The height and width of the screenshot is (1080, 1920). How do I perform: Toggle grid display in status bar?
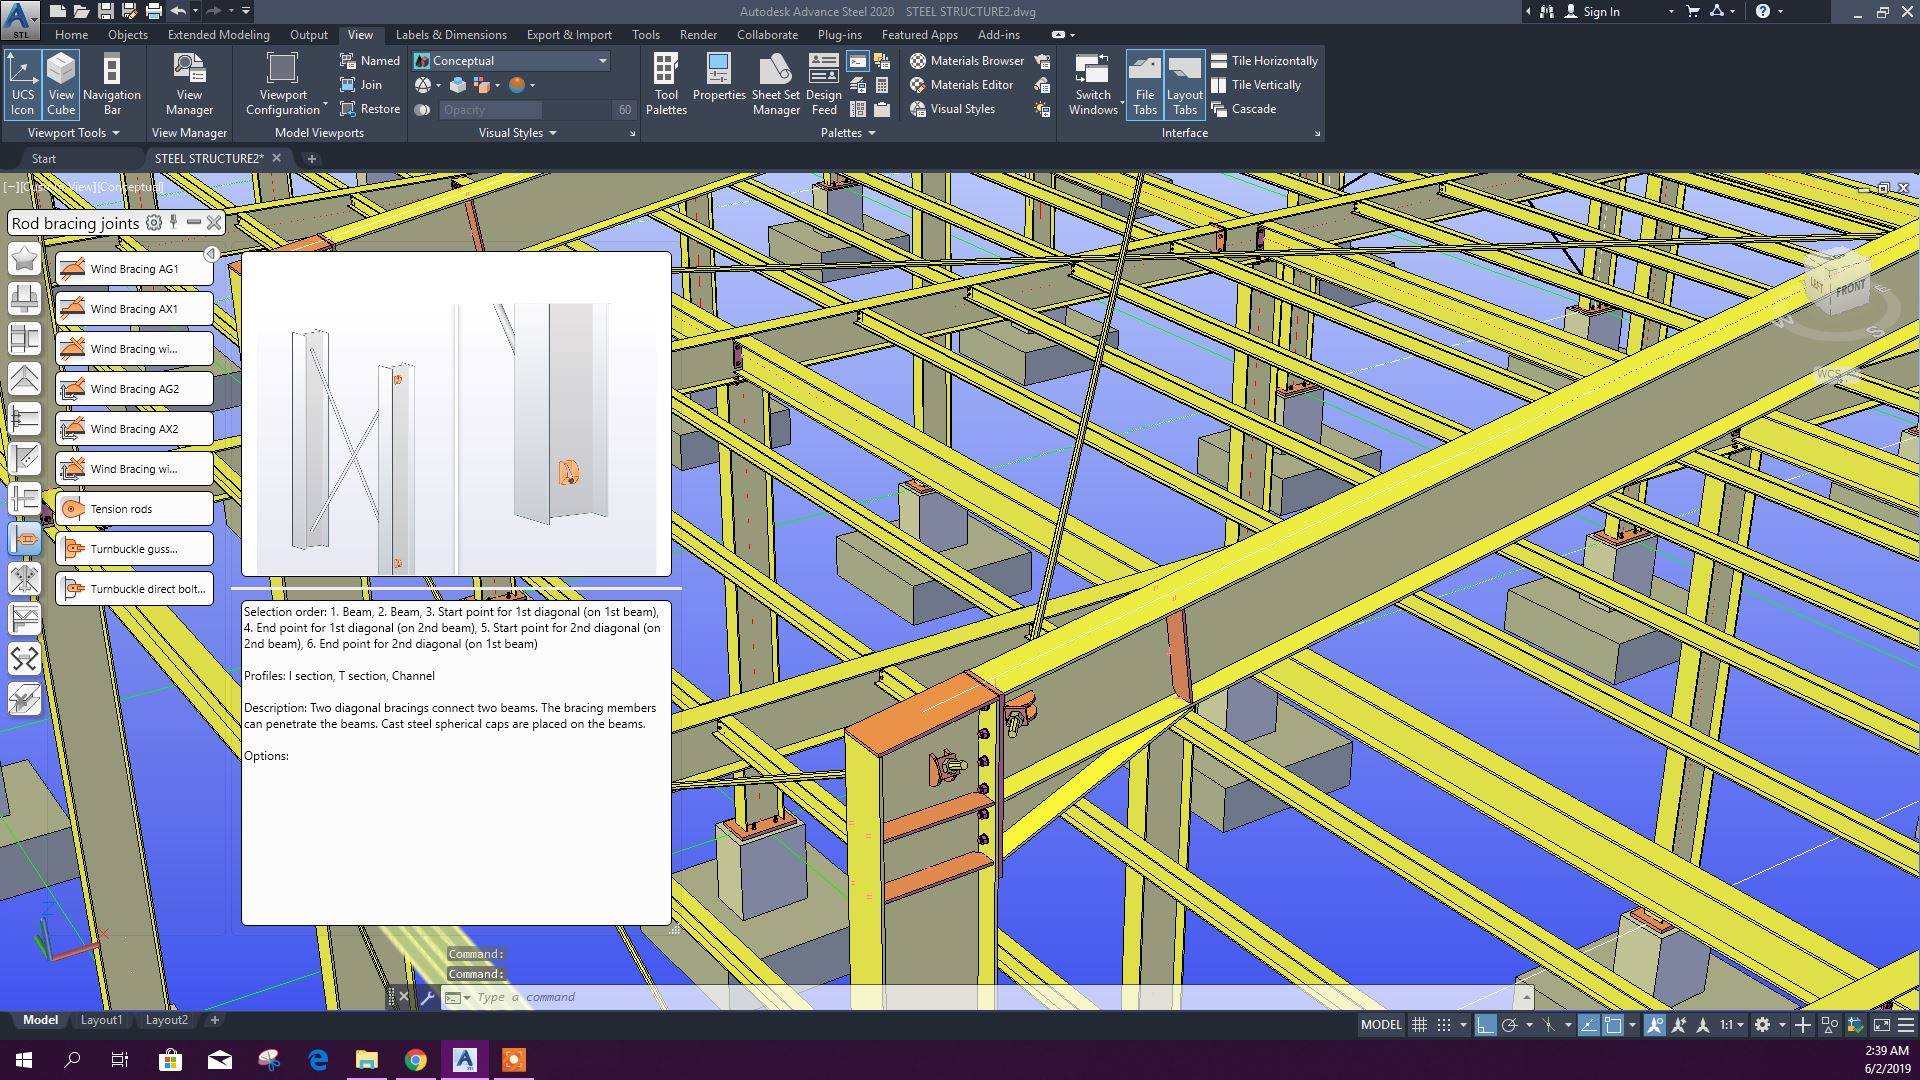1419,1025
